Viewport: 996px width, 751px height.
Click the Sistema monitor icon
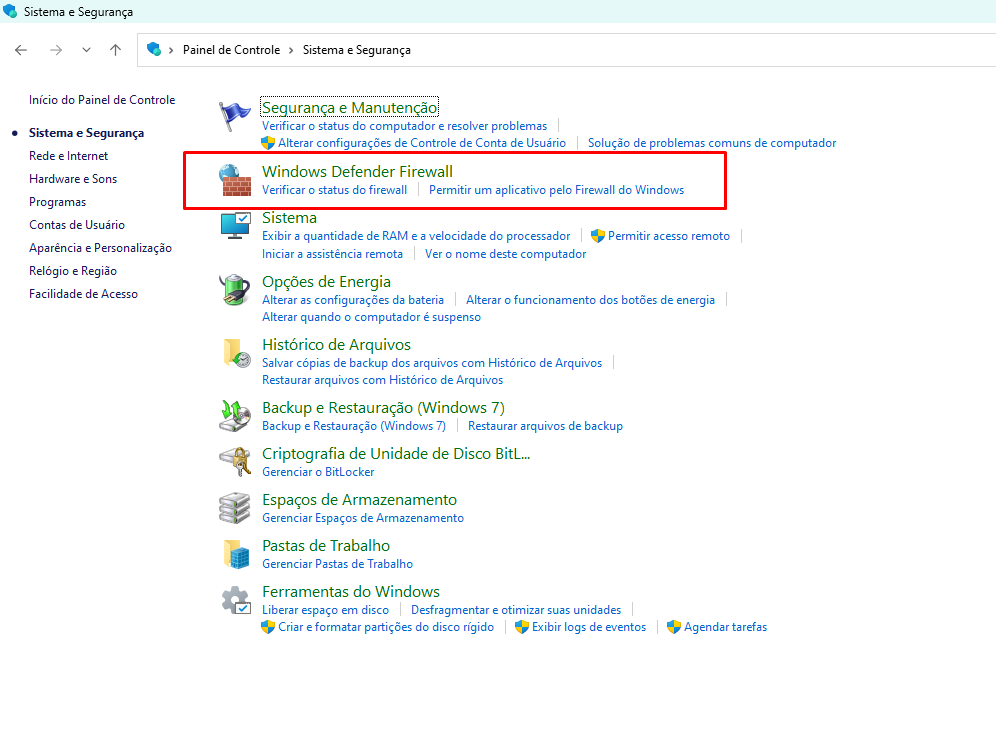[236, 226]
